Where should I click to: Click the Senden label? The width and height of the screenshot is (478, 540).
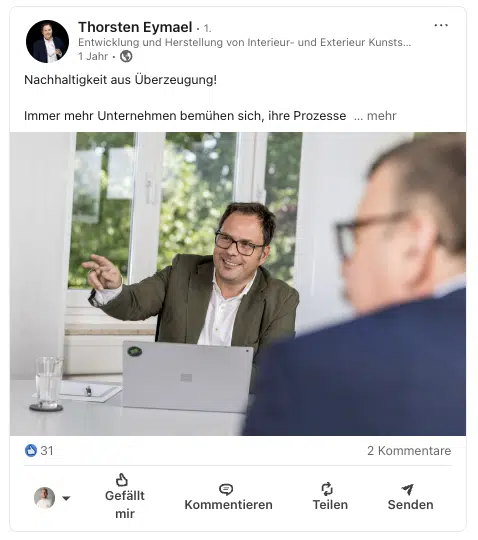(x=411, y=505)
